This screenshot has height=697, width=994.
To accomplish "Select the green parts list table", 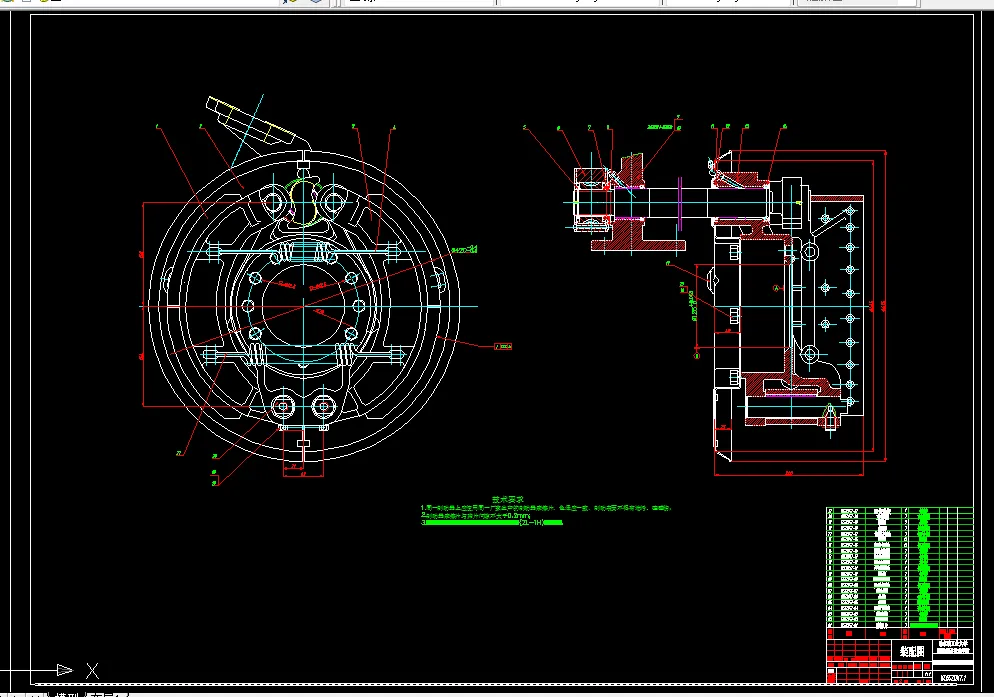I will coord(900,567).
